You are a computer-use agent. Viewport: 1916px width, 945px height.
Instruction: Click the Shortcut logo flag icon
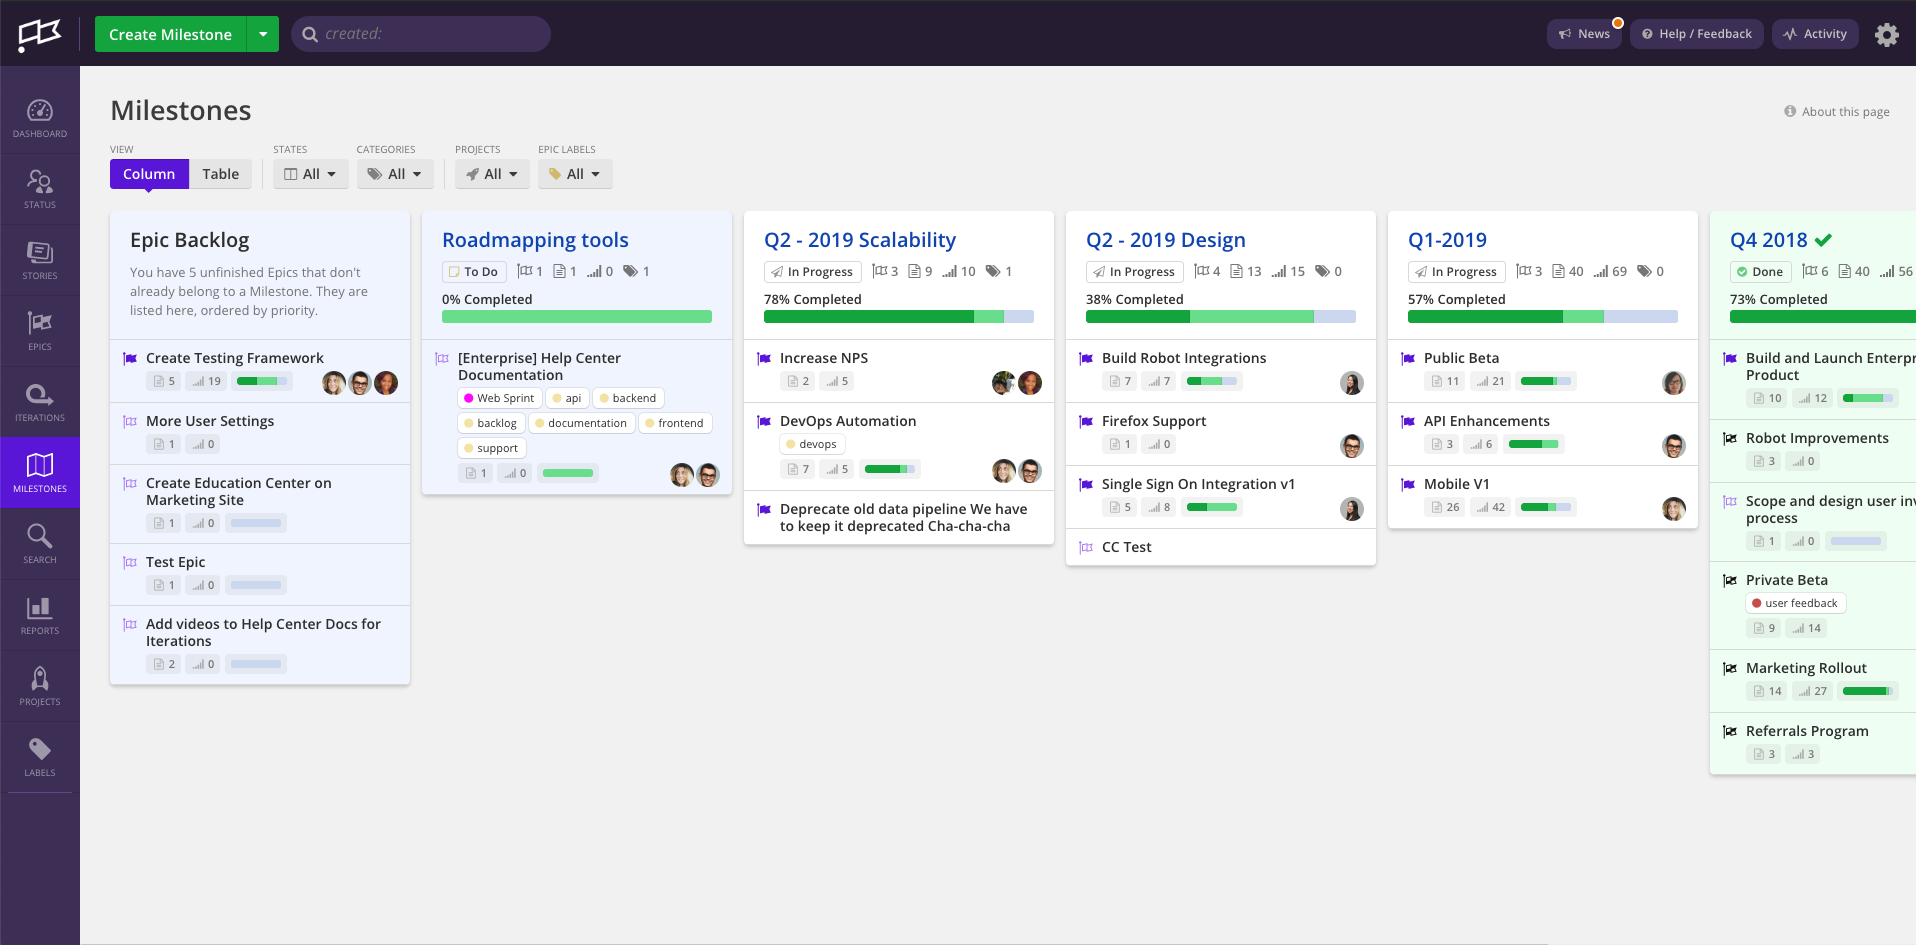[x=40, y=34]
